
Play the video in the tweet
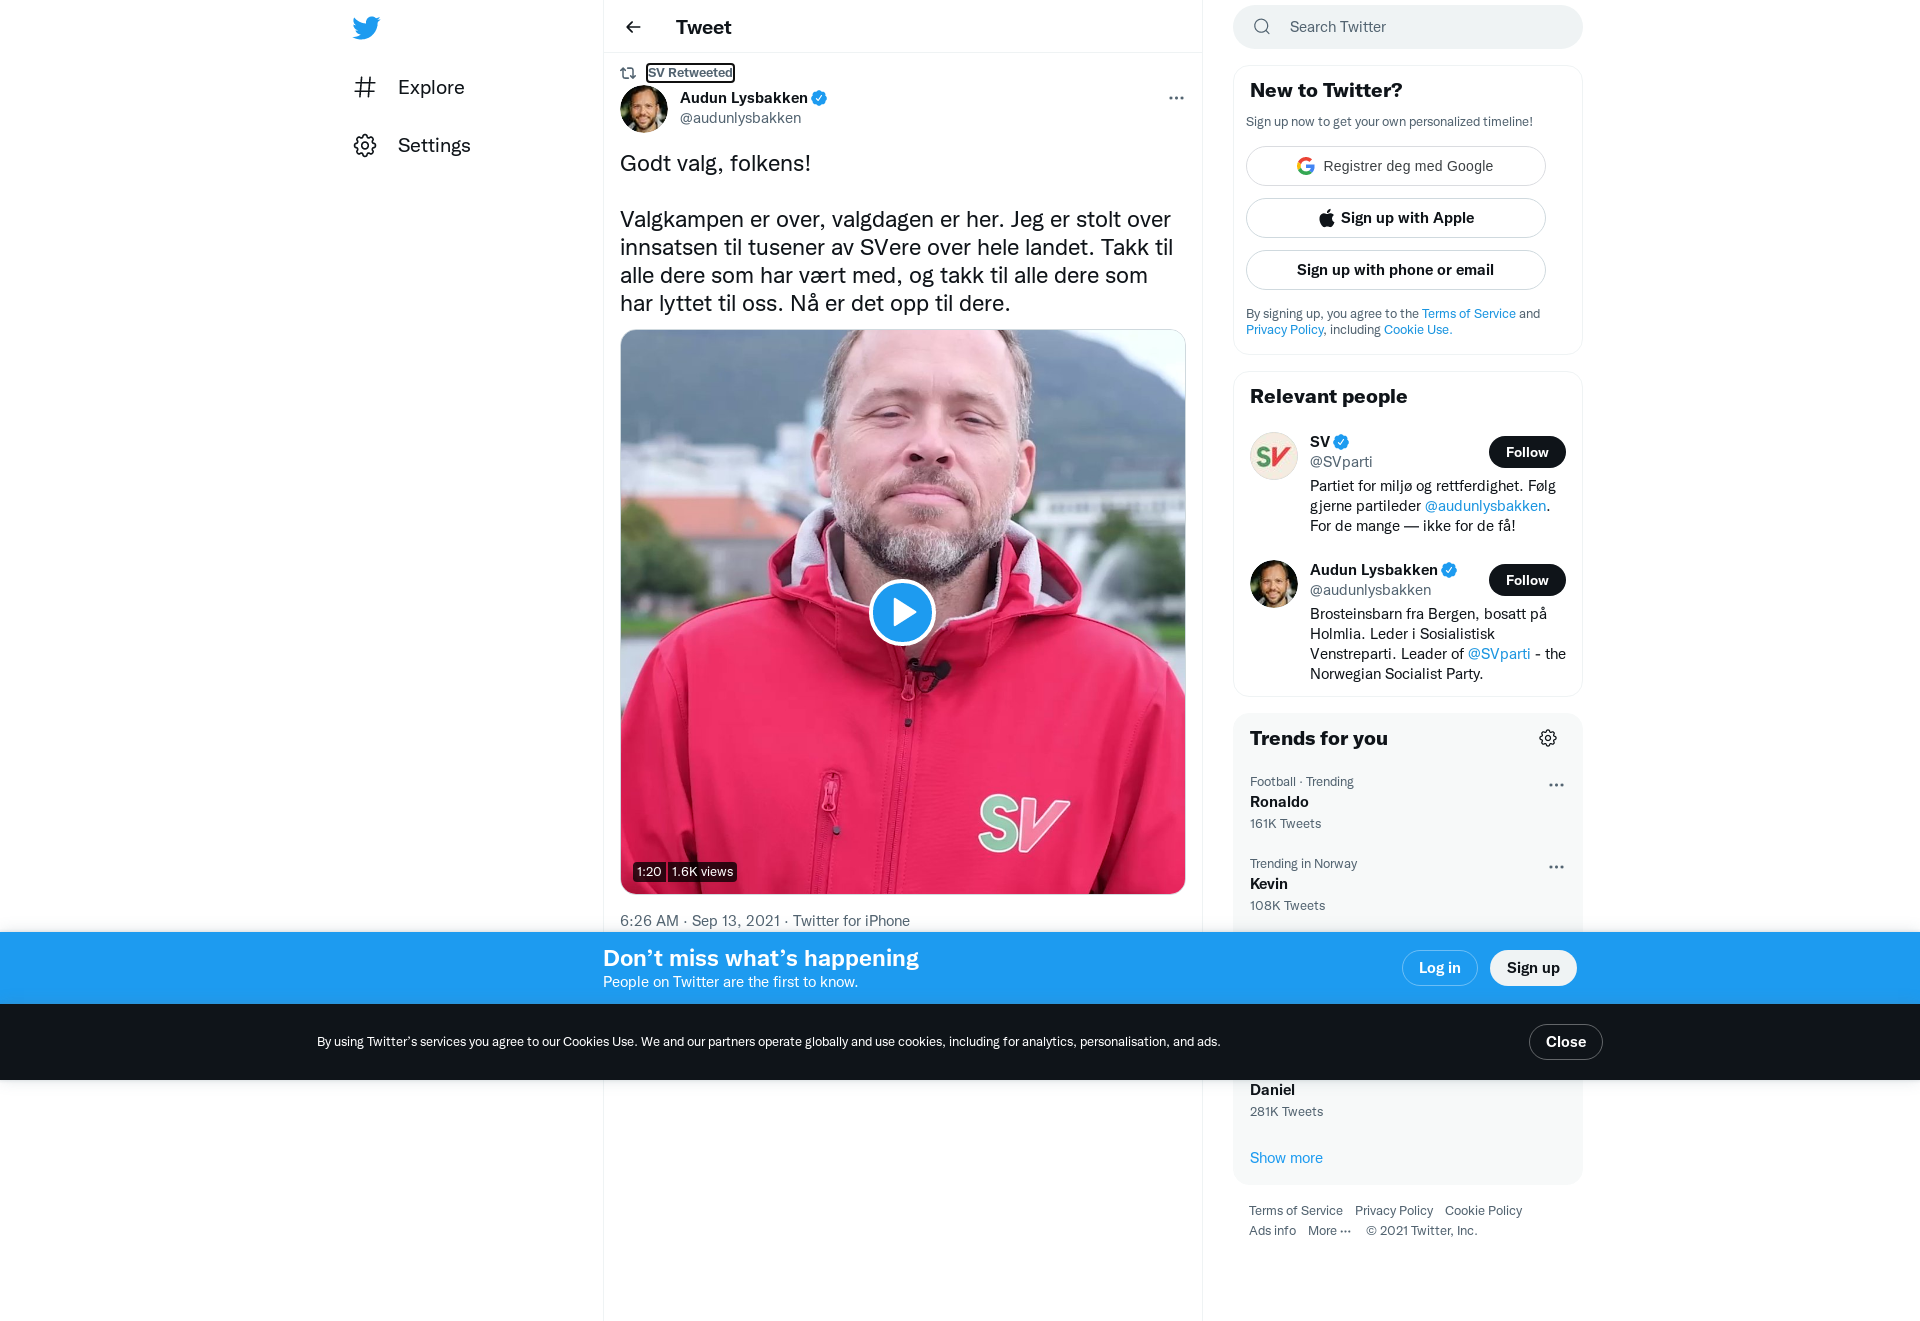(902, 612)
